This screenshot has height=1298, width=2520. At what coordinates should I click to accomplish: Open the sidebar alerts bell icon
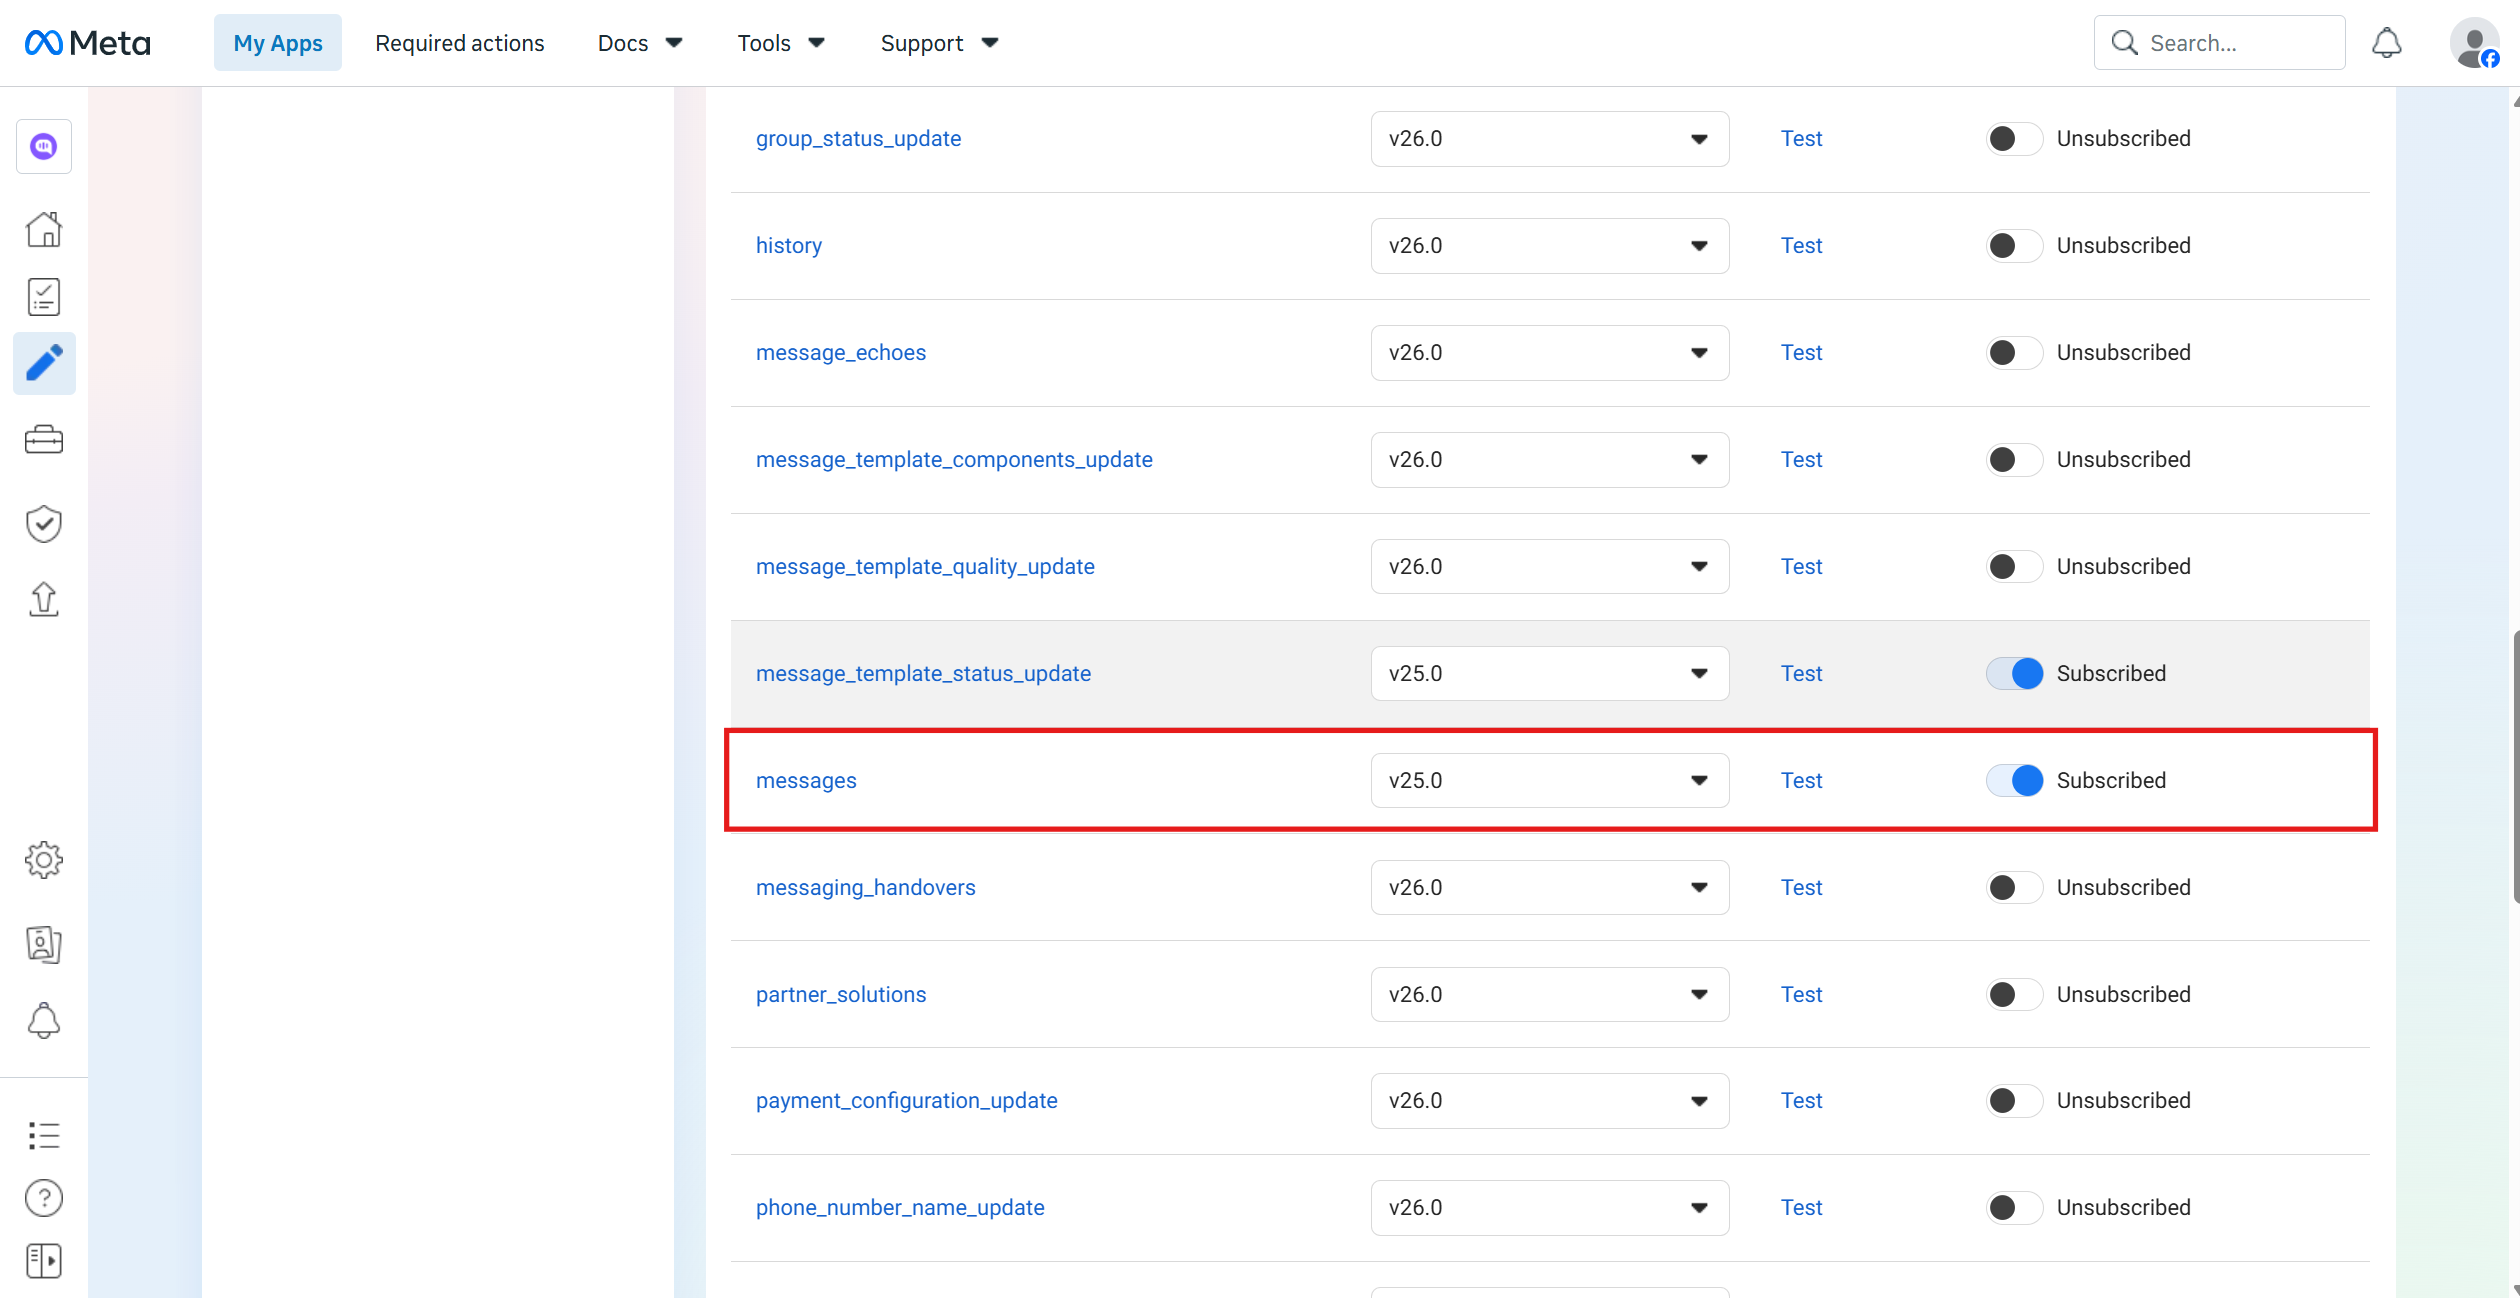(44, 1021)
